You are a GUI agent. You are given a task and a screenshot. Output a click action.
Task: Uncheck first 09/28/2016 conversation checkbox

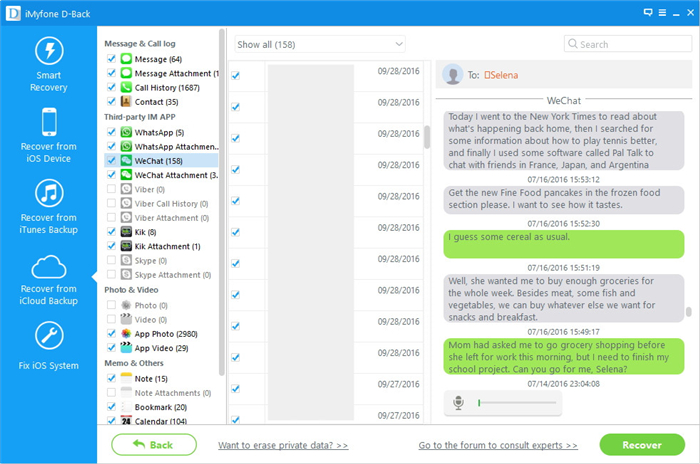pyautogui.click(x=236, y=75)
